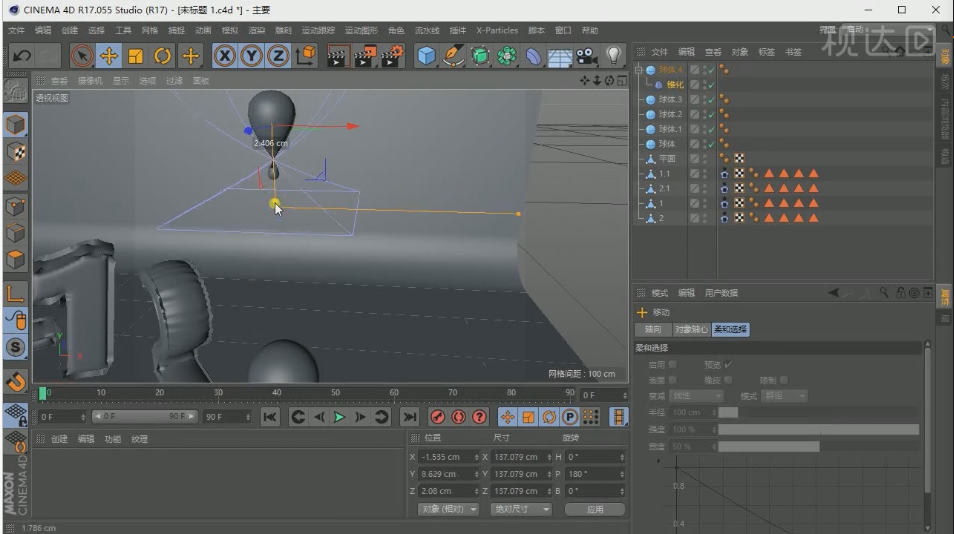The height and width of the screenshot is (534, 954).
Task: Activate the Rotate tool icon
Action: pyautogui.click(x=162, y=56)
